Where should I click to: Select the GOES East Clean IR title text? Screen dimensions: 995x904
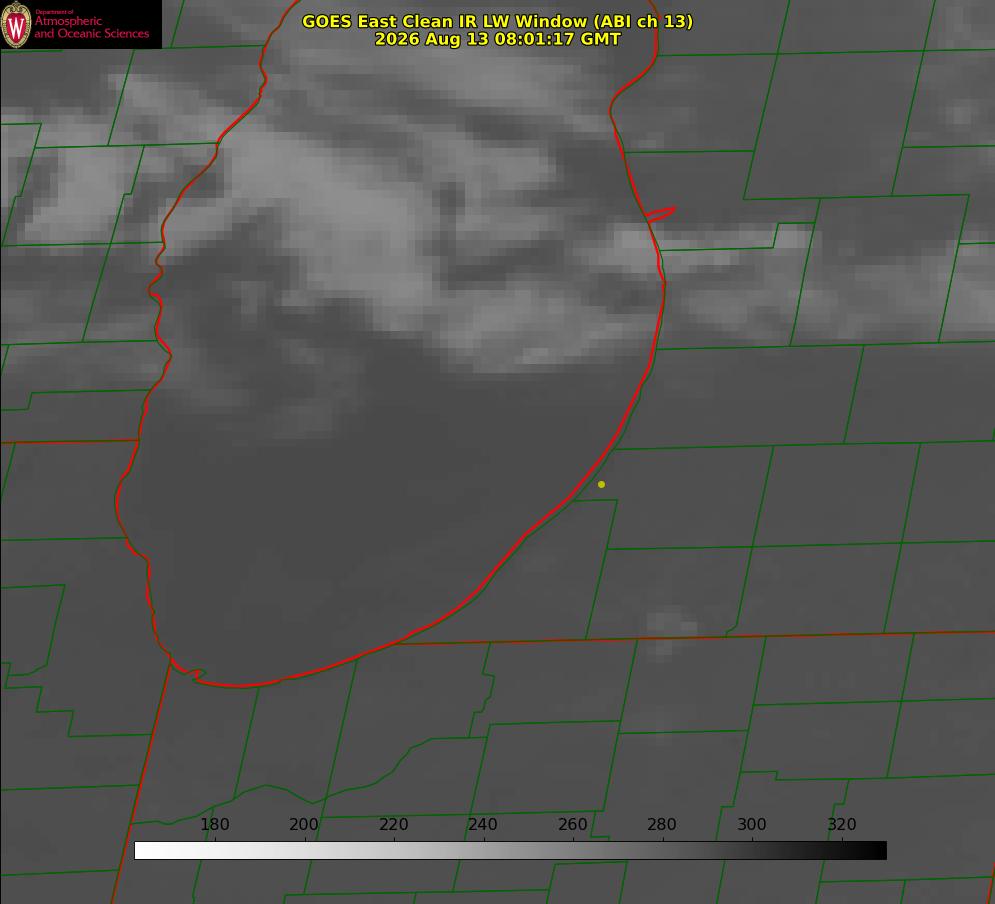[x=498, y=21]
